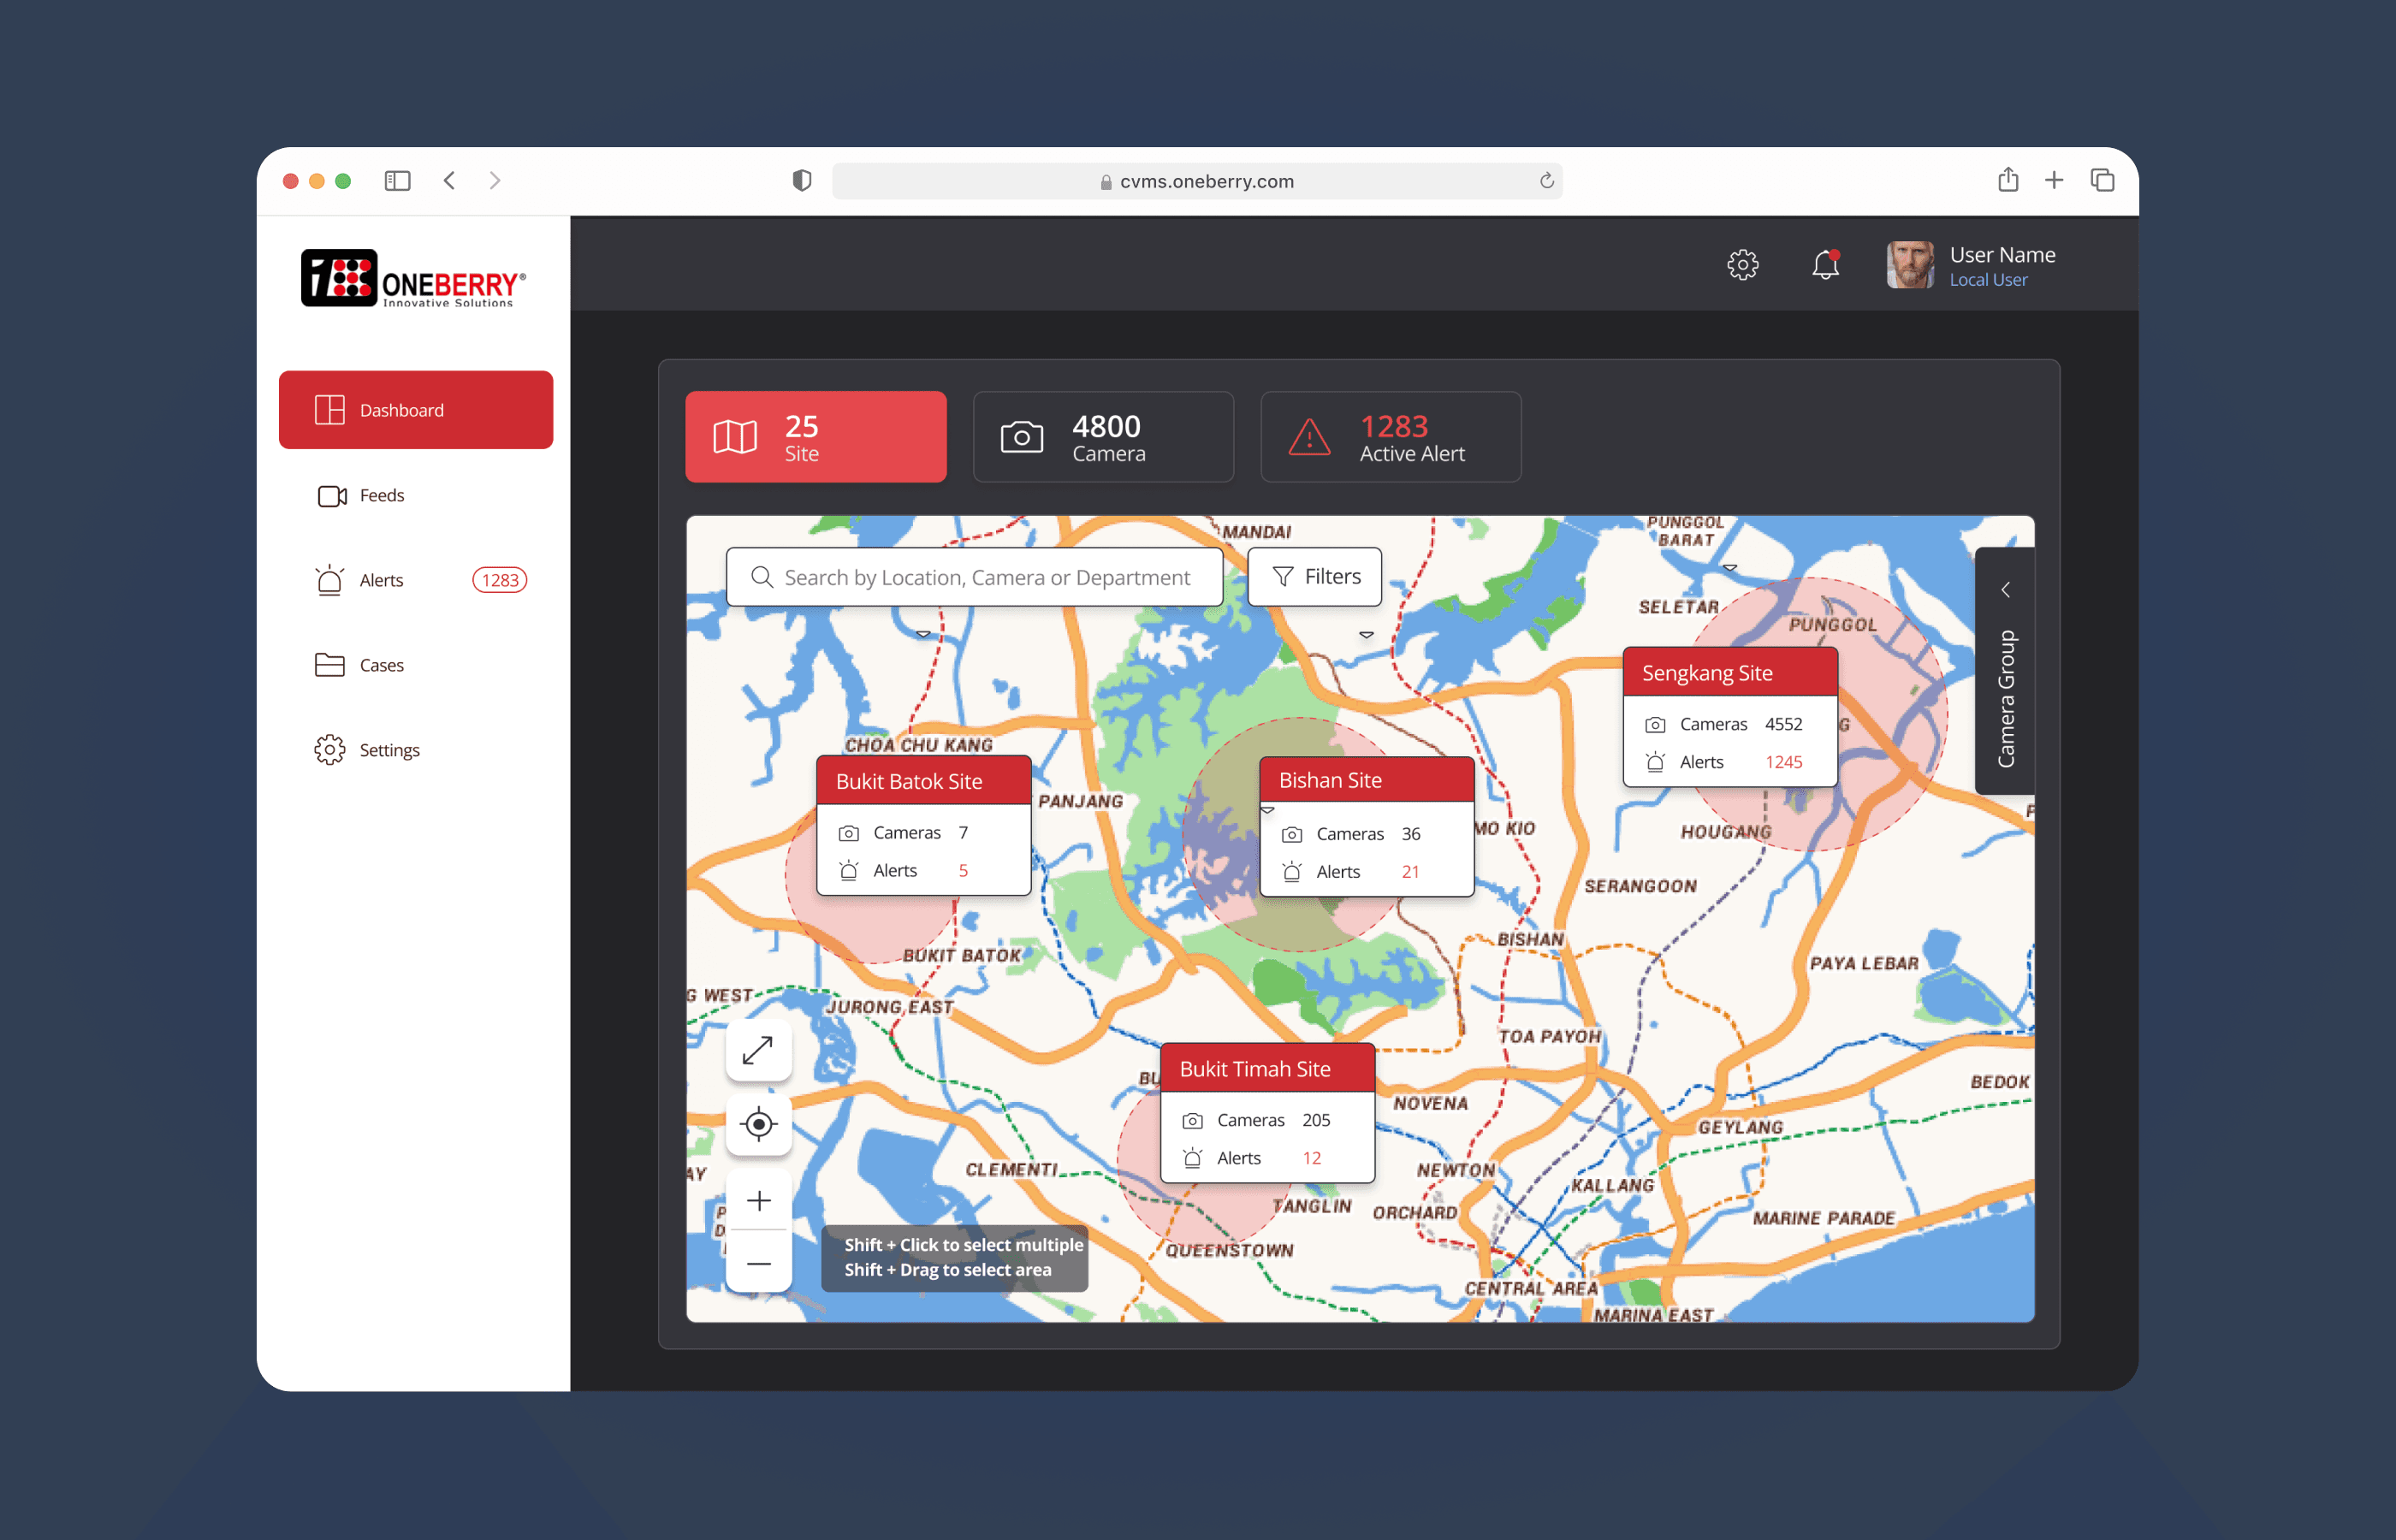Click the camera icon in the Sengkang popup
Viewport: 2396px width, 1540px height.
pyautogui.click(x=1655, y=724)
